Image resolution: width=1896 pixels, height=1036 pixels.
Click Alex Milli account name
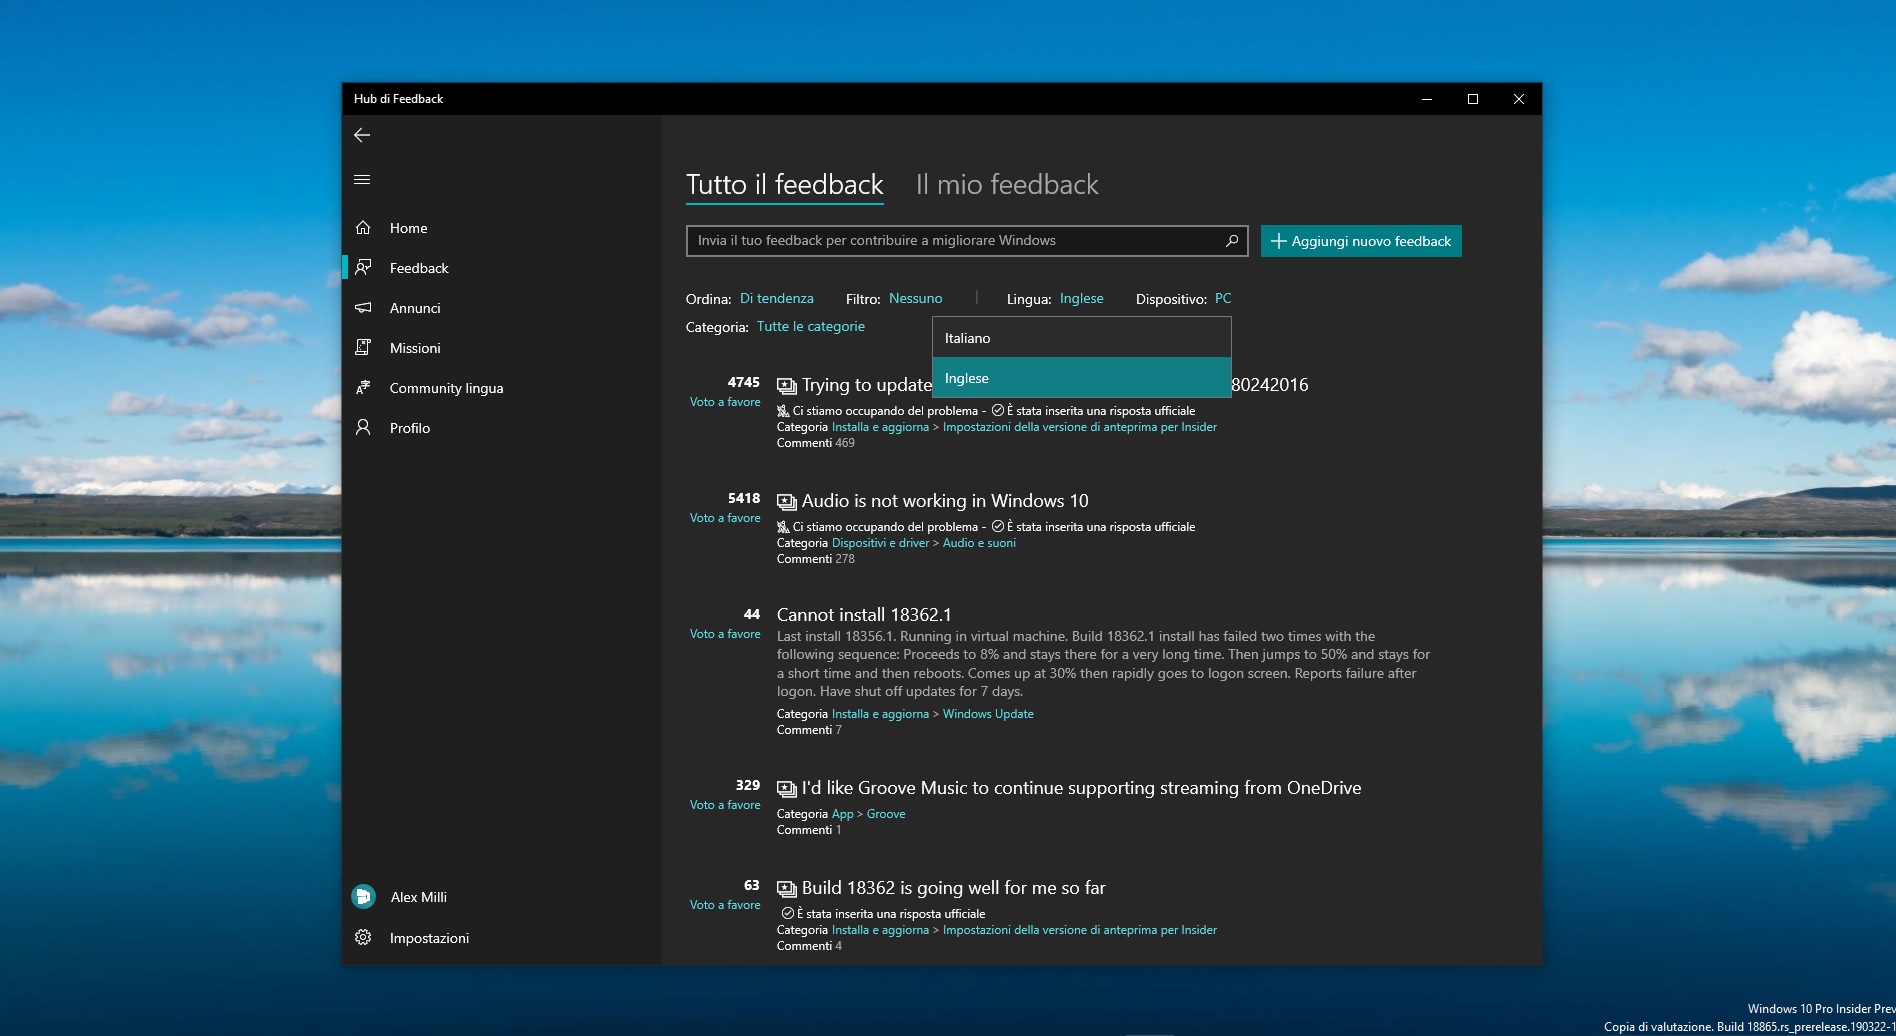coord(418,897)
